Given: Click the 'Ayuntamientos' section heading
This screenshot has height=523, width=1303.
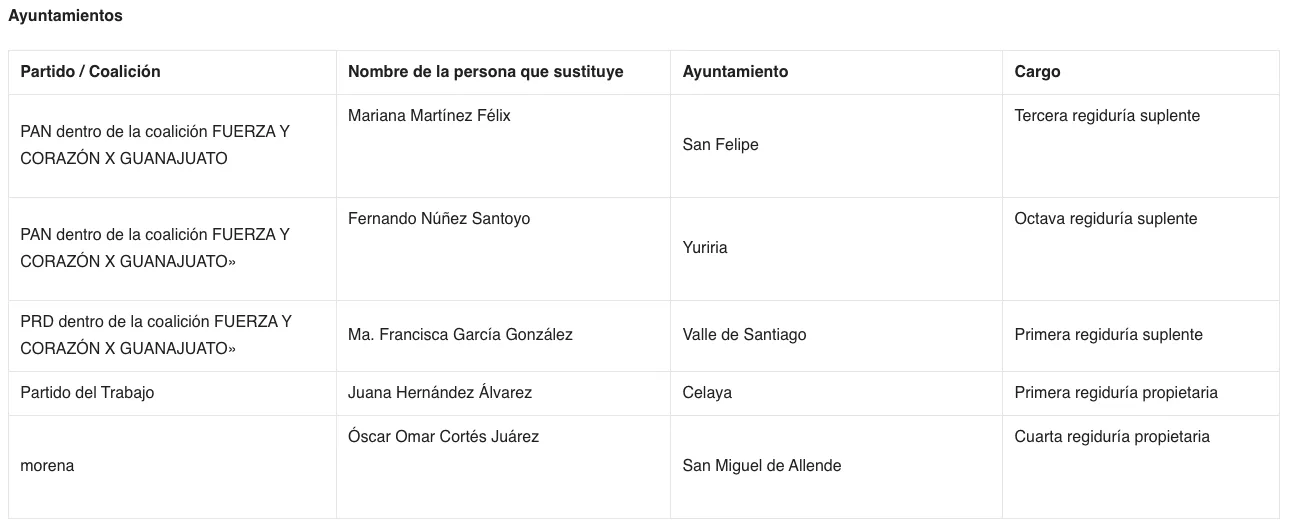Looking at the screenshot, I should click(x=65, y=16).
